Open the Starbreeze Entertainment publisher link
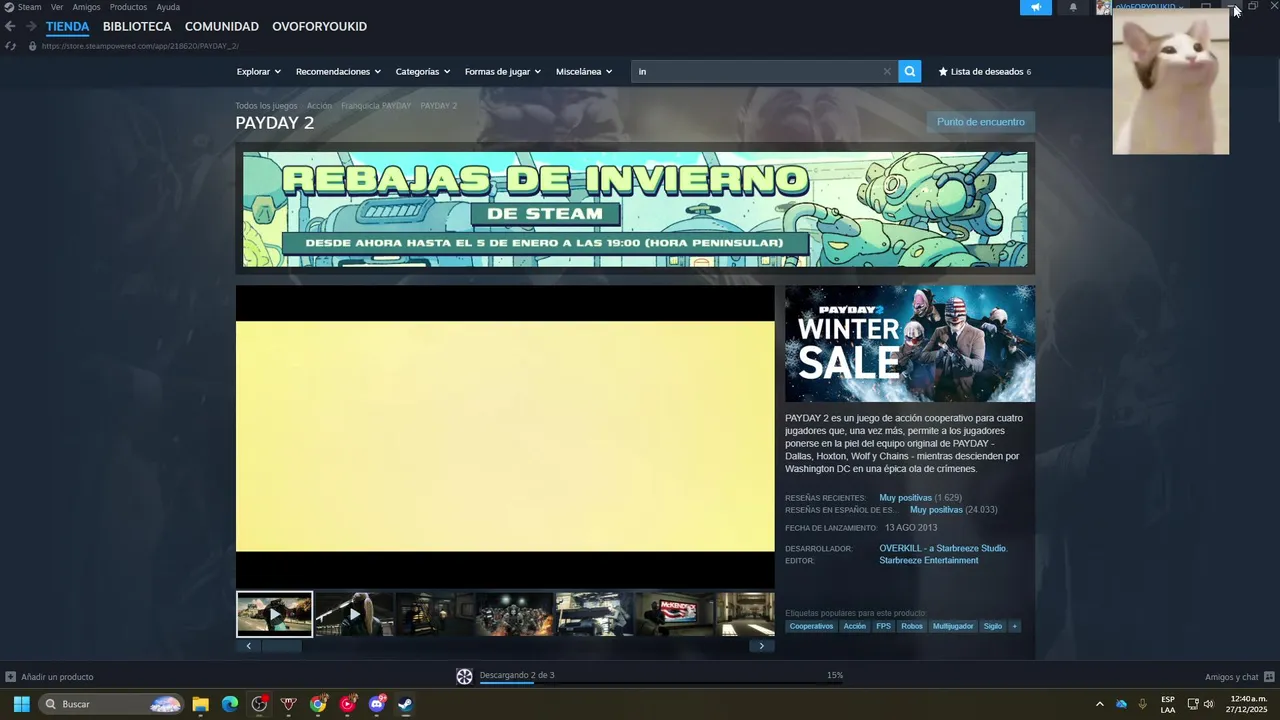This screenshot has width=1280, height=720. [928, 560]
